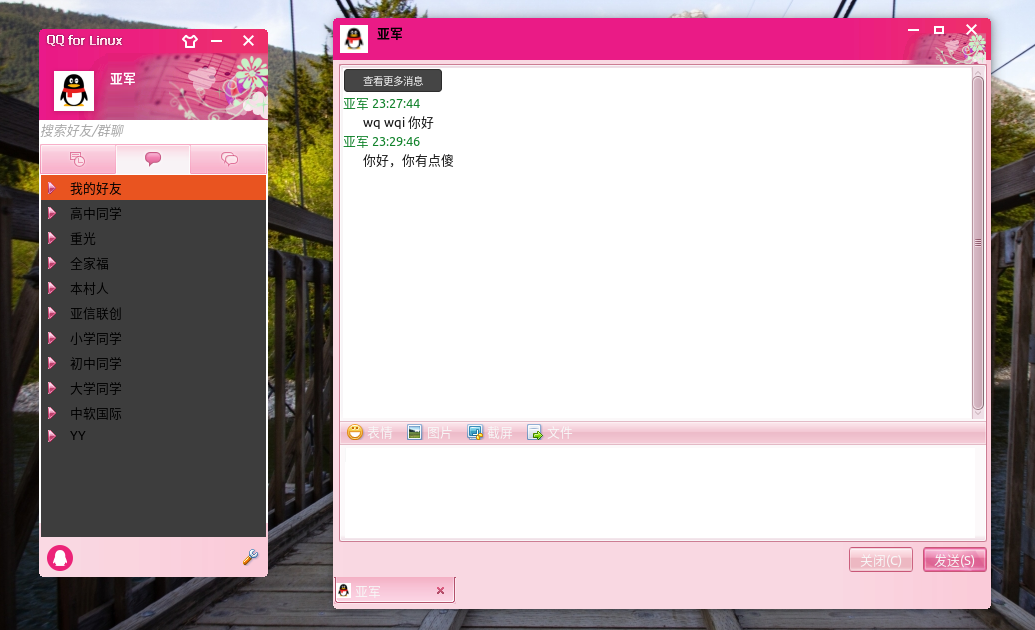The image size is (1035, 630).
Task: Click the 查看更多消息 button
Action: pos(393,81)
